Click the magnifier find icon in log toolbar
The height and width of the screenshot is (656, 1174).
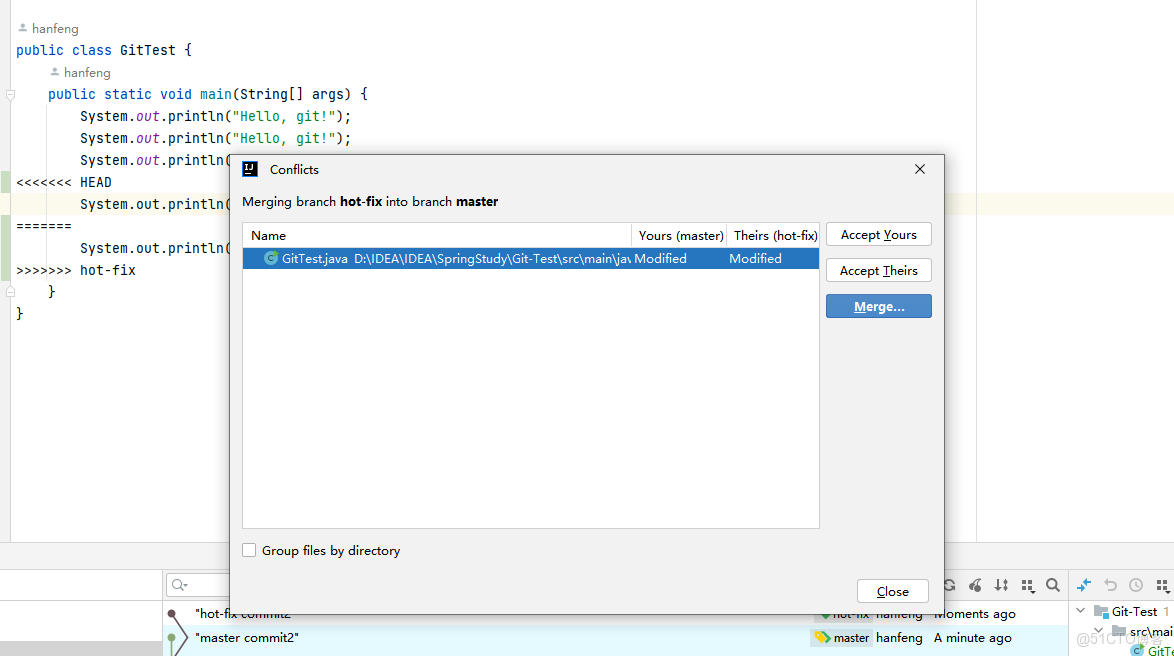pos(1053,586)
